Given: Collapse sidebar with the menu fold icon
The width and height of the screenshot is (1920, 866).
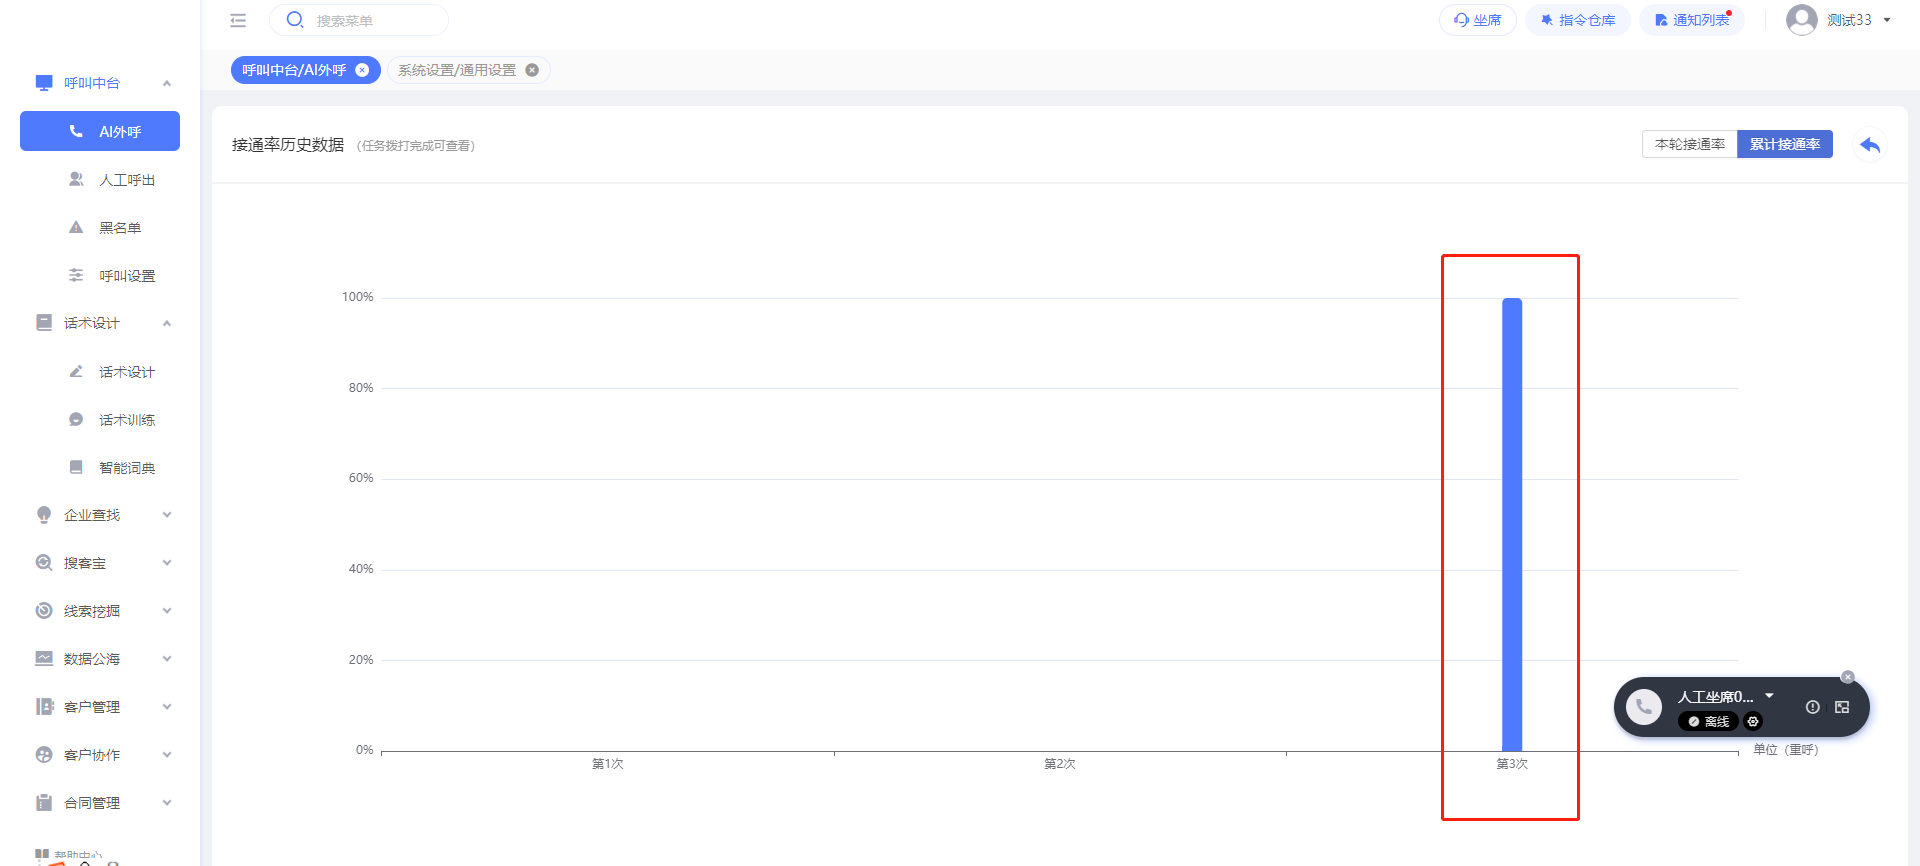Looking at the screenshot, I should tap(238, 20).
